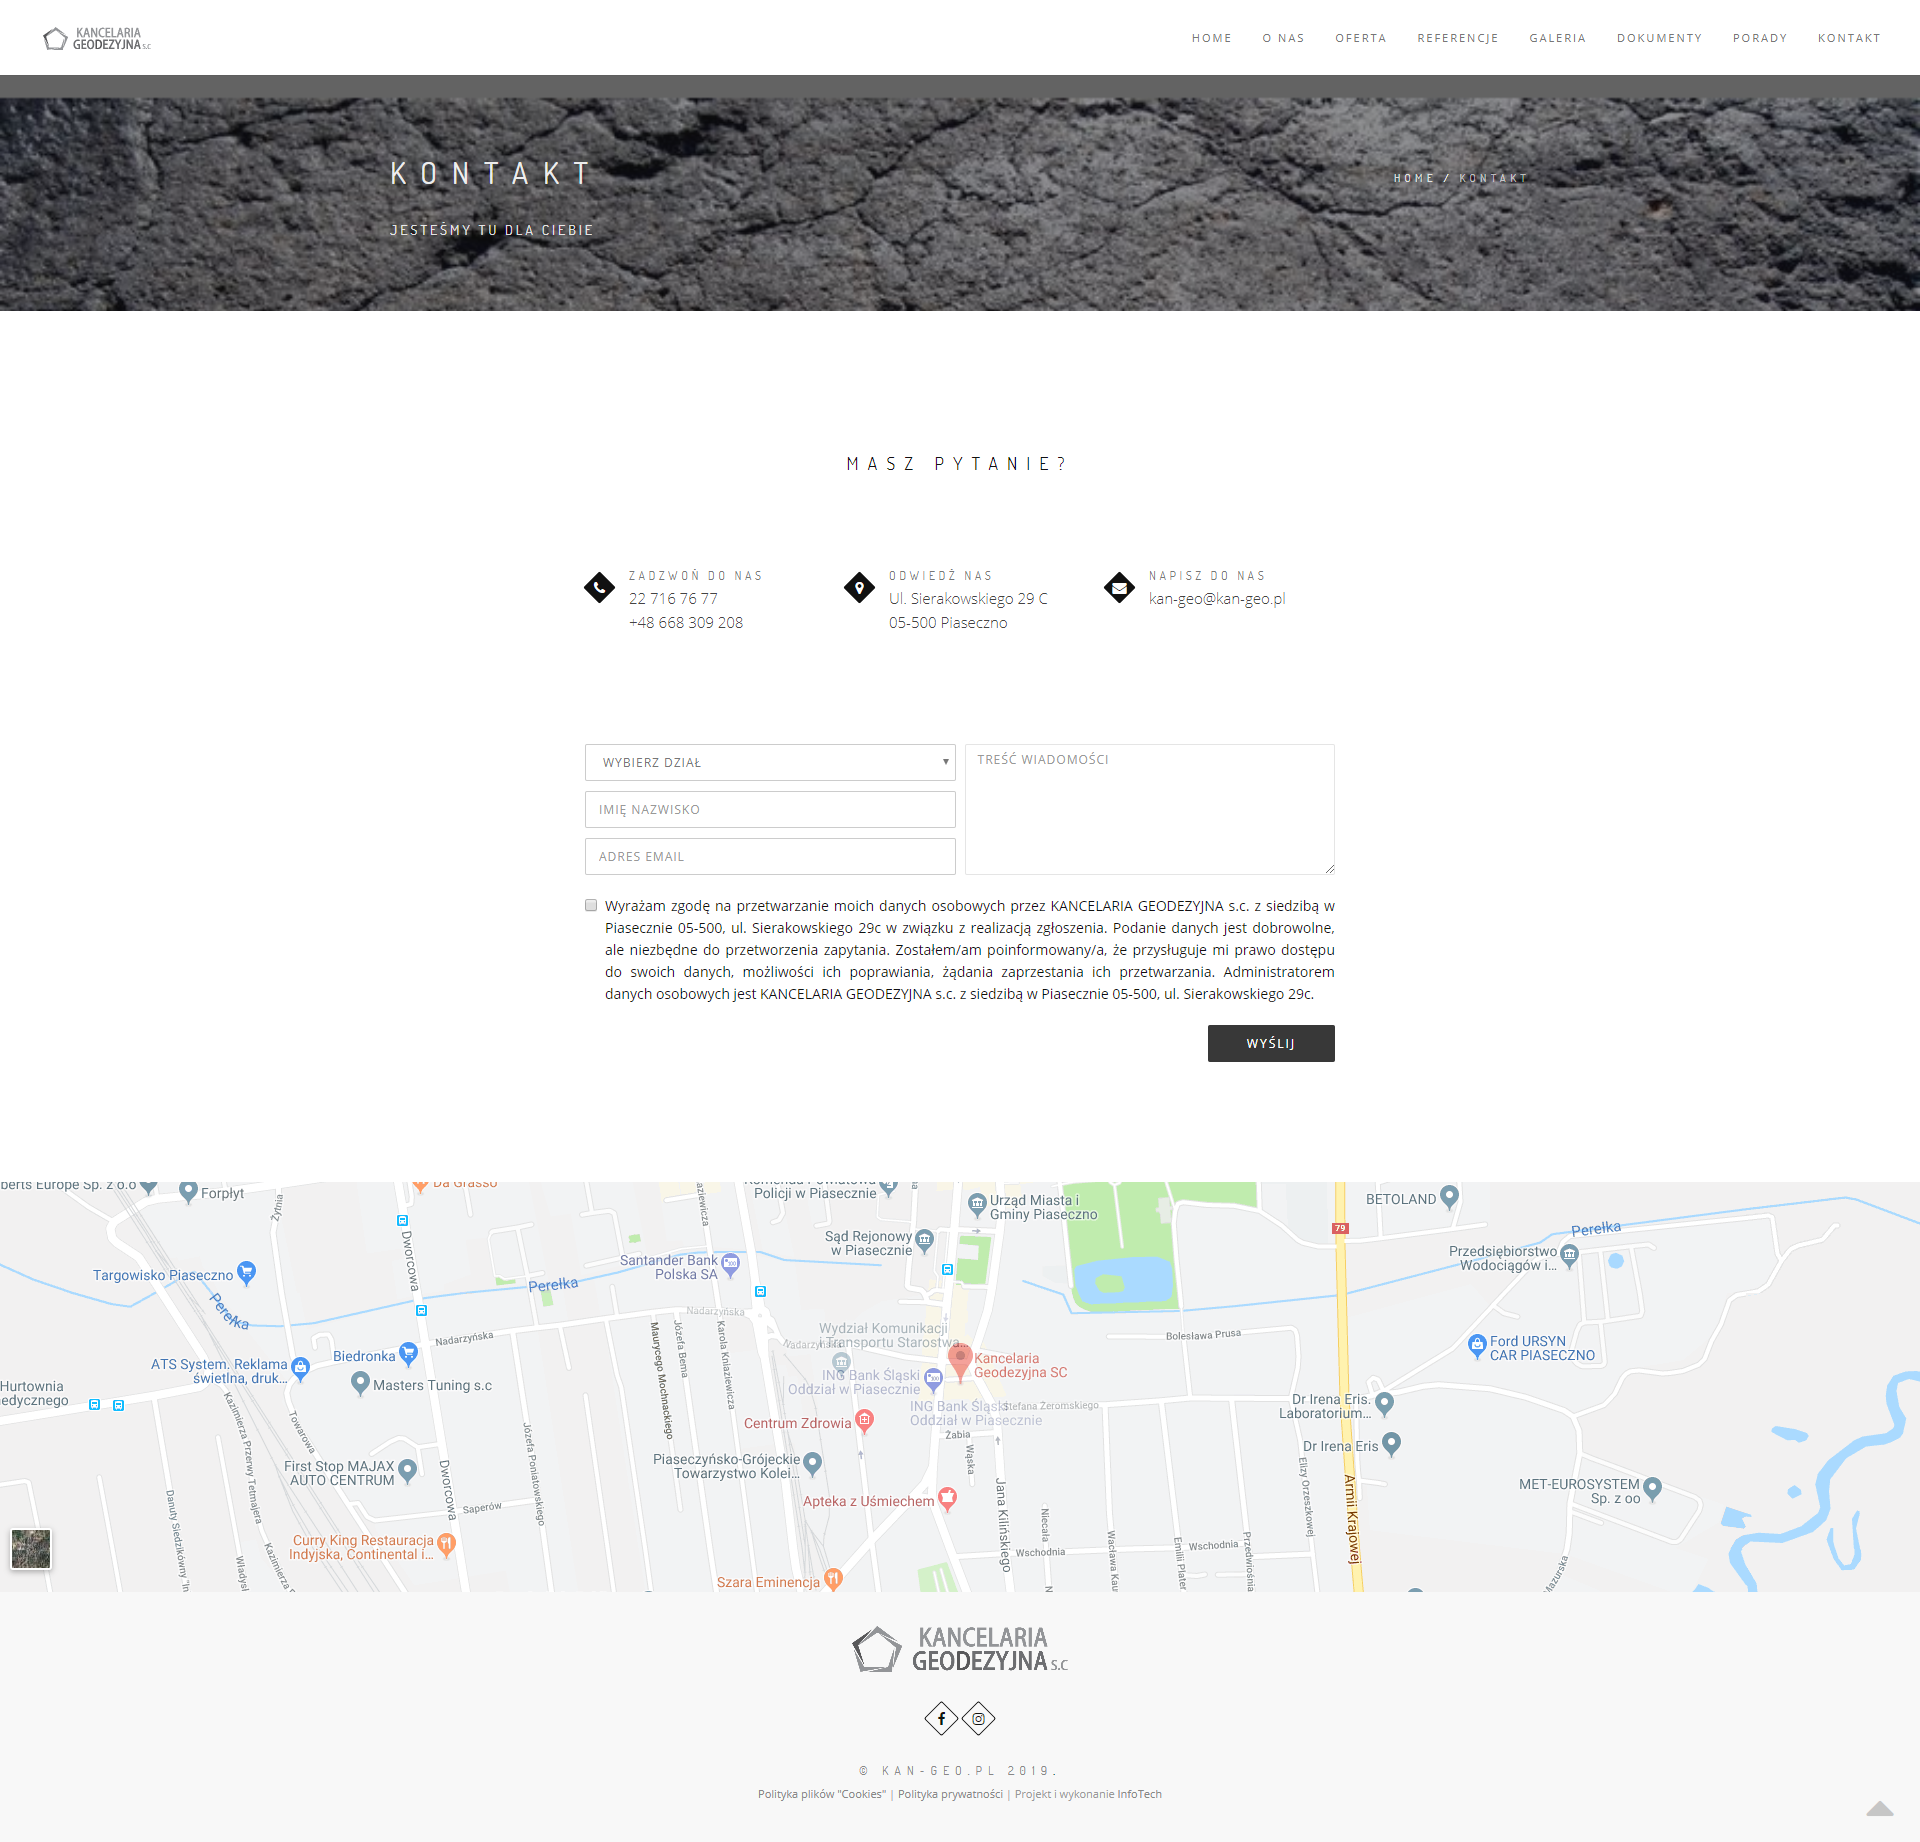Viewport: 1920px width, 1842px height.
Task: Select Apteka z Uśmiechem marker on the map
Action: tap(947, 1498)
